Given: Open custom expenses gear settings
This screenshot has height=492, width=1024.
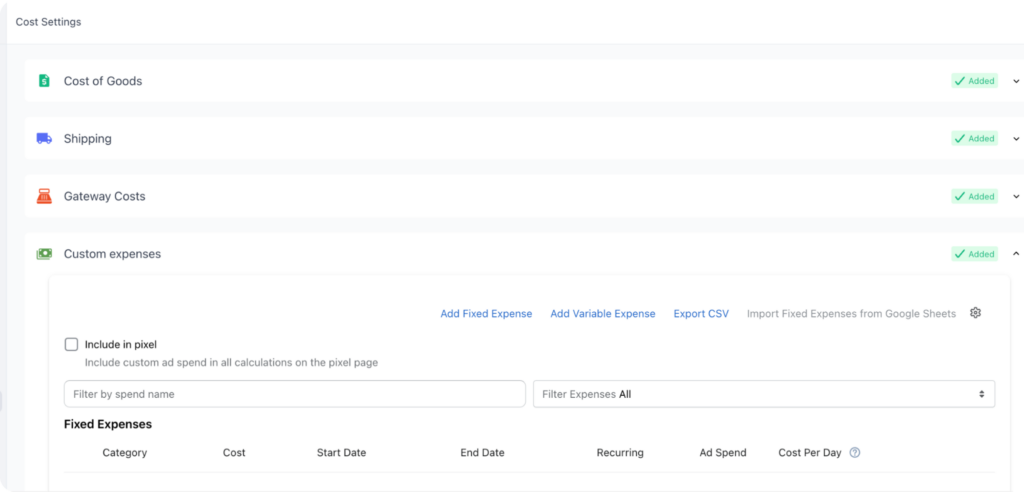Looking at the screenshot, I should click(976, 313).
